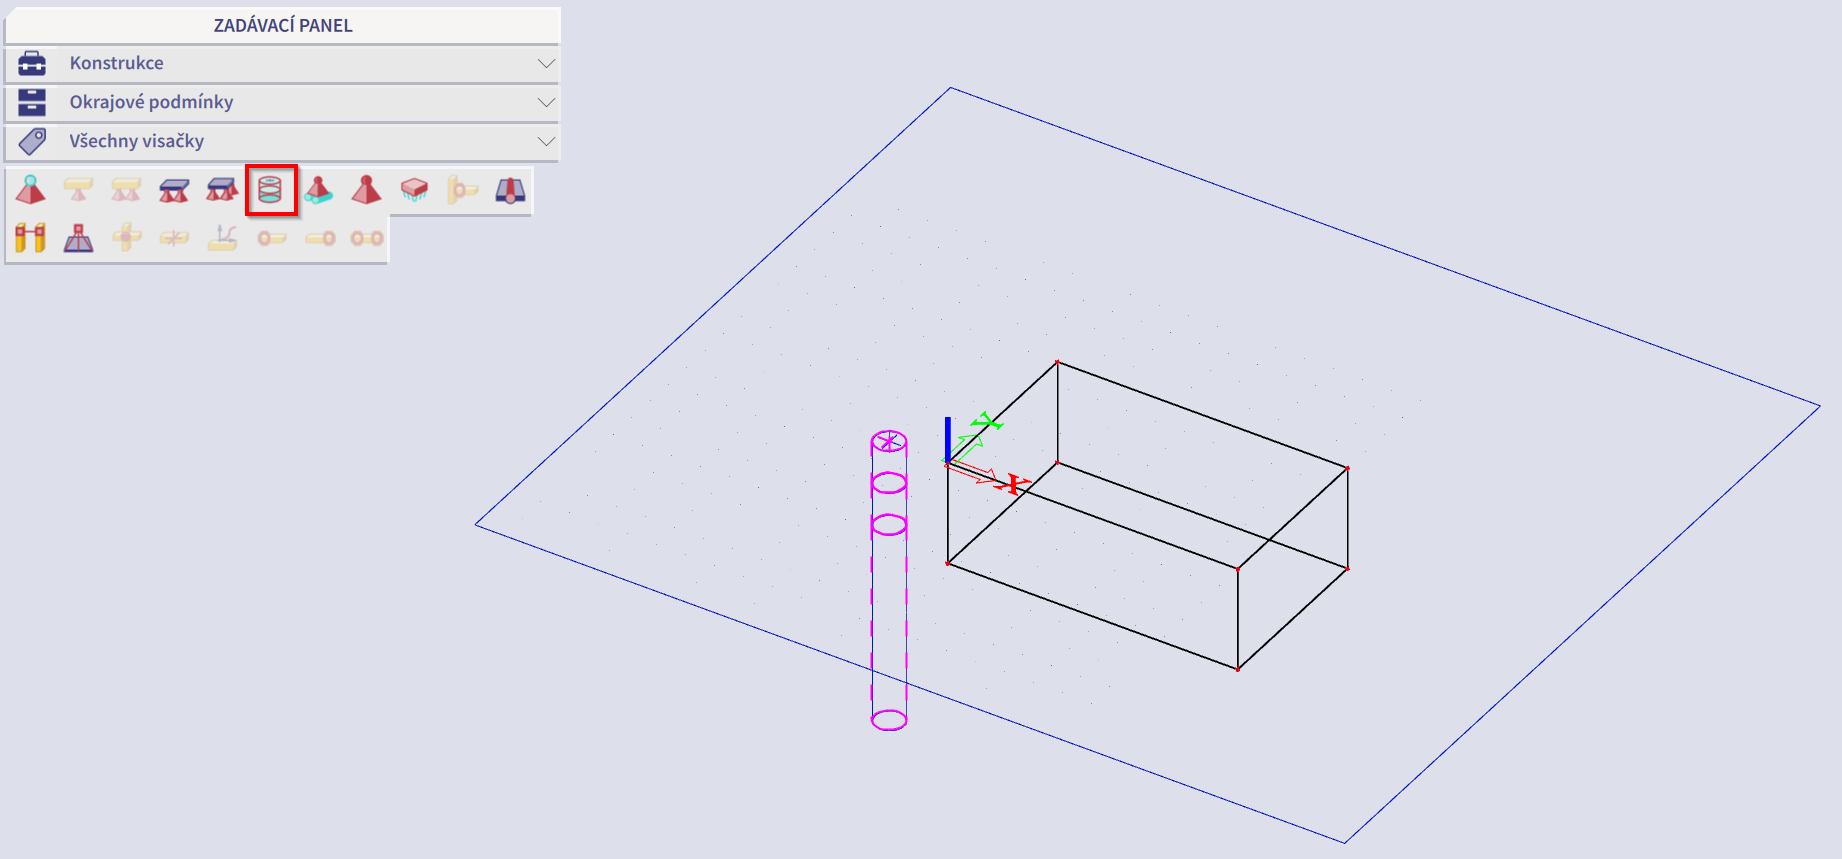1842x859 pixels.
Task: Click the blue trapezoid with red square icon
Action: (78, 238)
